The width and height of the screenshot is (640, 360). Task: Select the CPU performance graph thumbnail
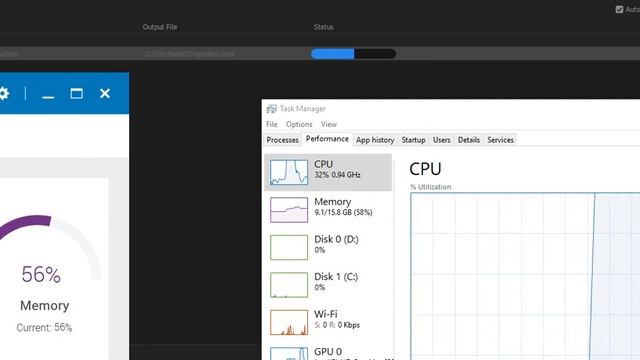tap(289, 172)
